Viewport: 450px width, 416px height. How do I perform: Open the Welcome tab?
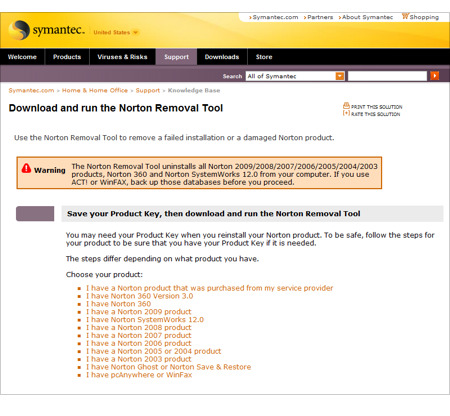22,57
